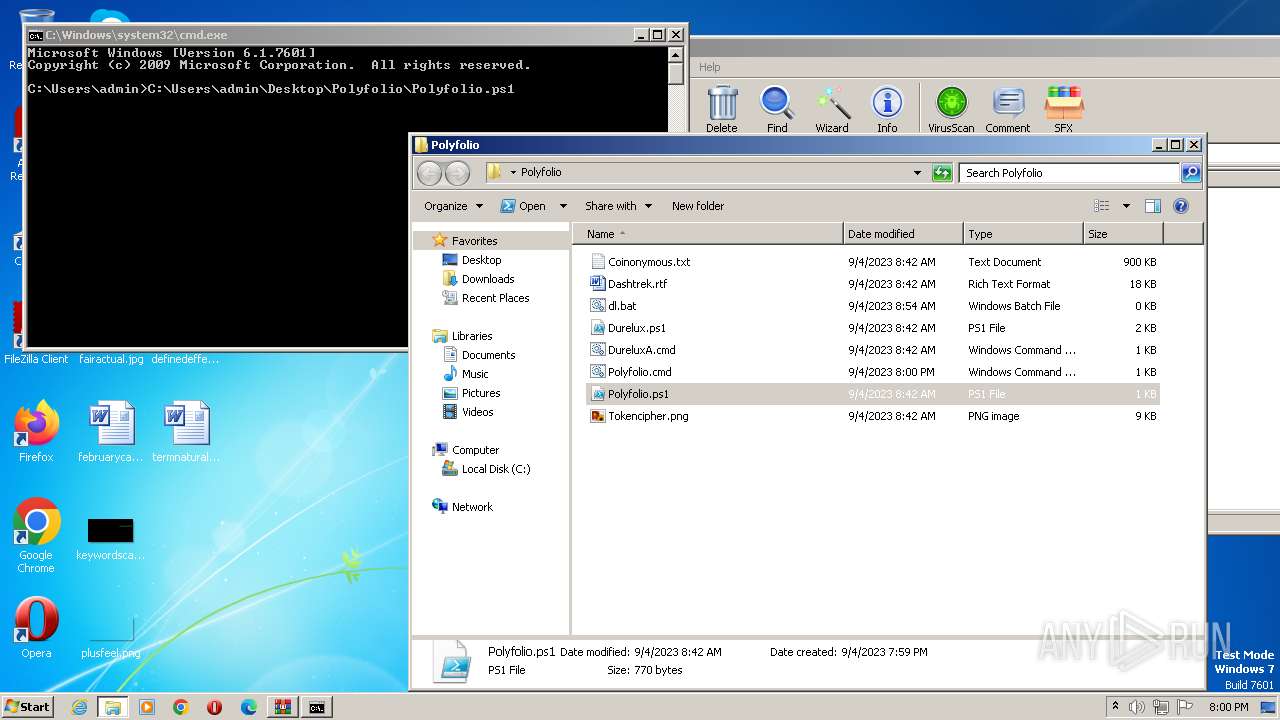
Task: Select Favorites in the navigation pane
Action: coord(474,241)
